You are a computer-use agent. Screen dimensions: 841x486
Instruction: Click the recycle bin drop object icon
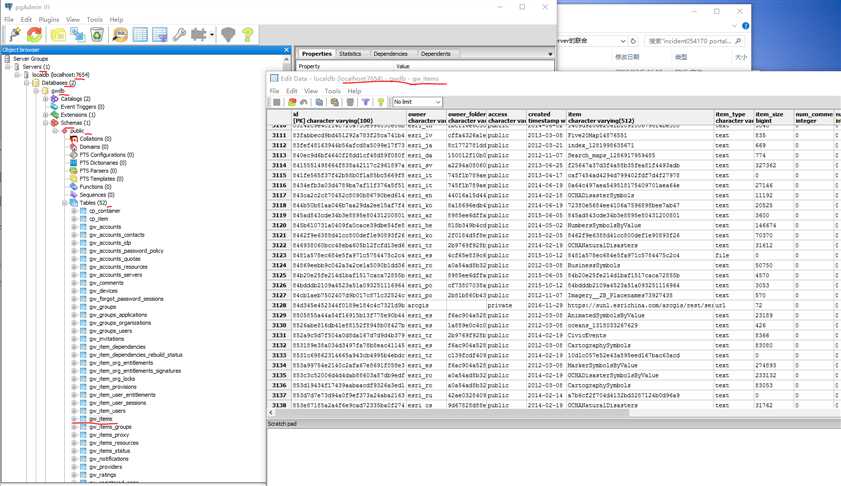97,35
